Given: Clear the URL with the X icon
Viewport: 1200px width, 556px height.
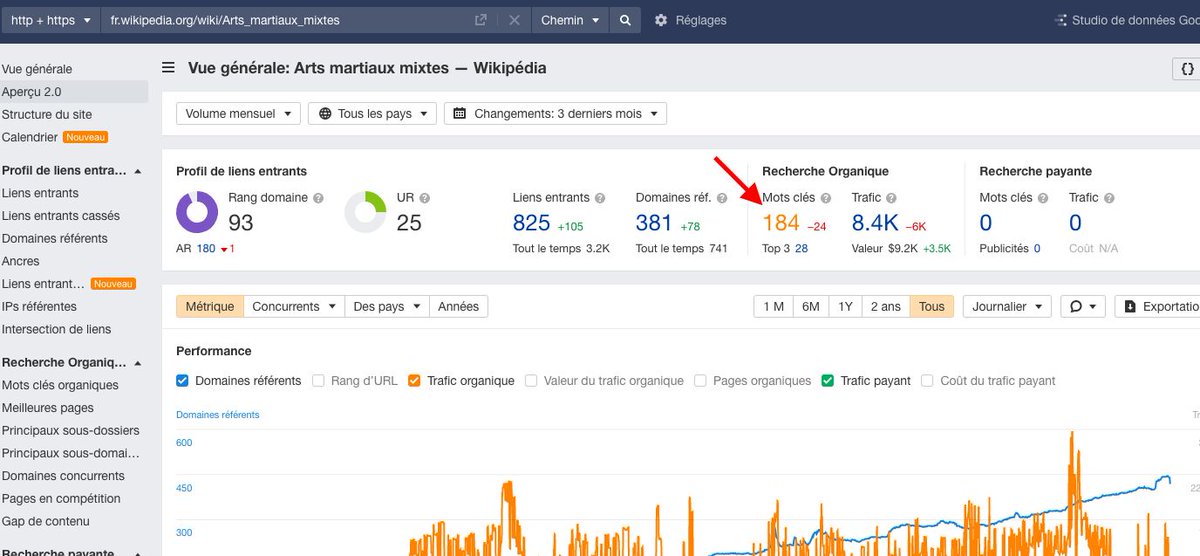Looking at the screenshot, I should tap(514, 20).
